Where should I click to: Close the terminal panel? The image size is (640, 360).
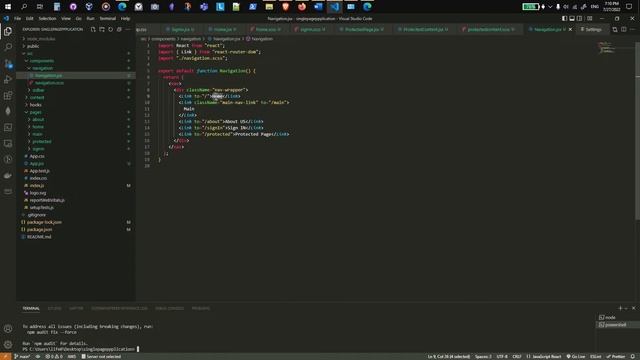coord(633,308)
